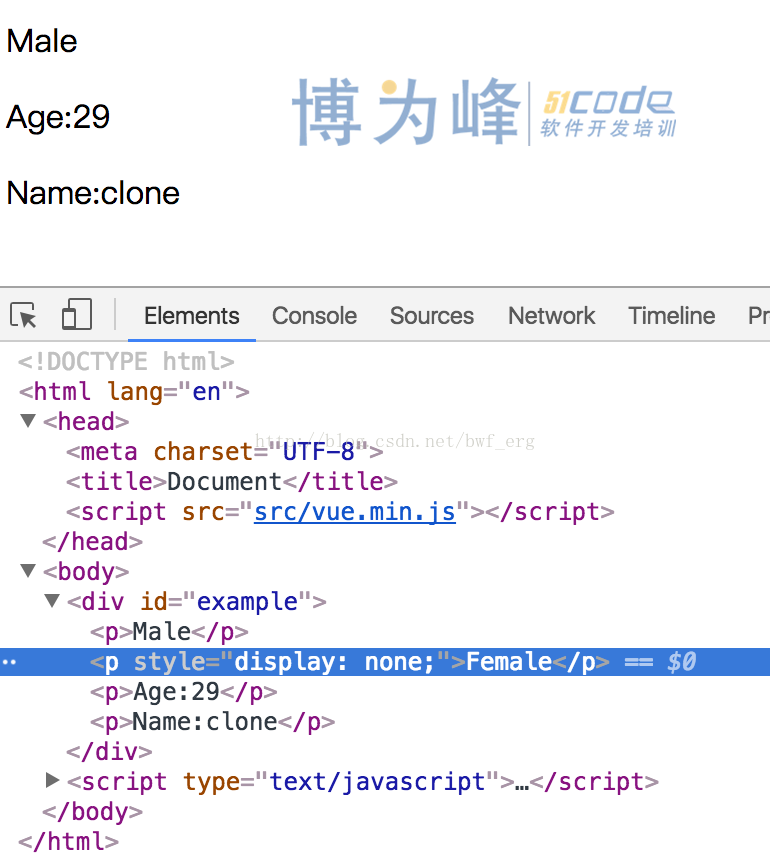The height and width of the screenshot is (860, 770).
Task: Click the Age:29 paragraph on the page
Action: click(58, 117)
